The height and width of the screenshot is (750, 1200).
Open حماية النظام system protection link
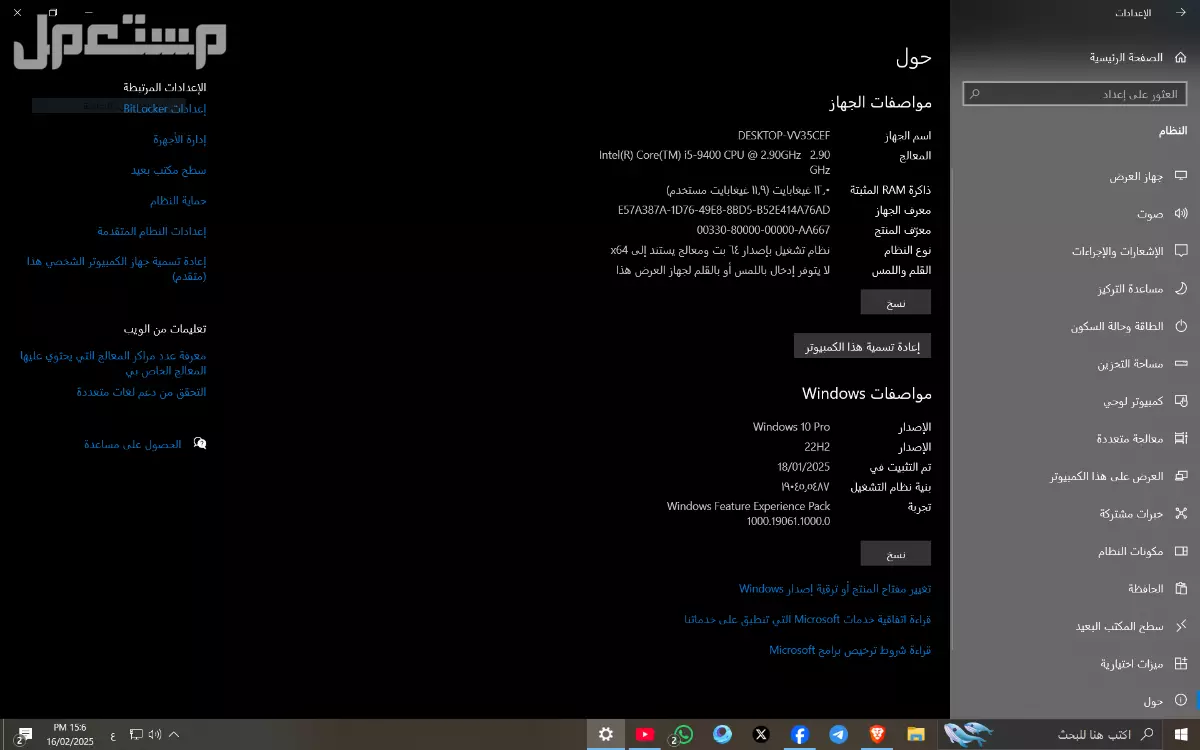click(178, 201)
